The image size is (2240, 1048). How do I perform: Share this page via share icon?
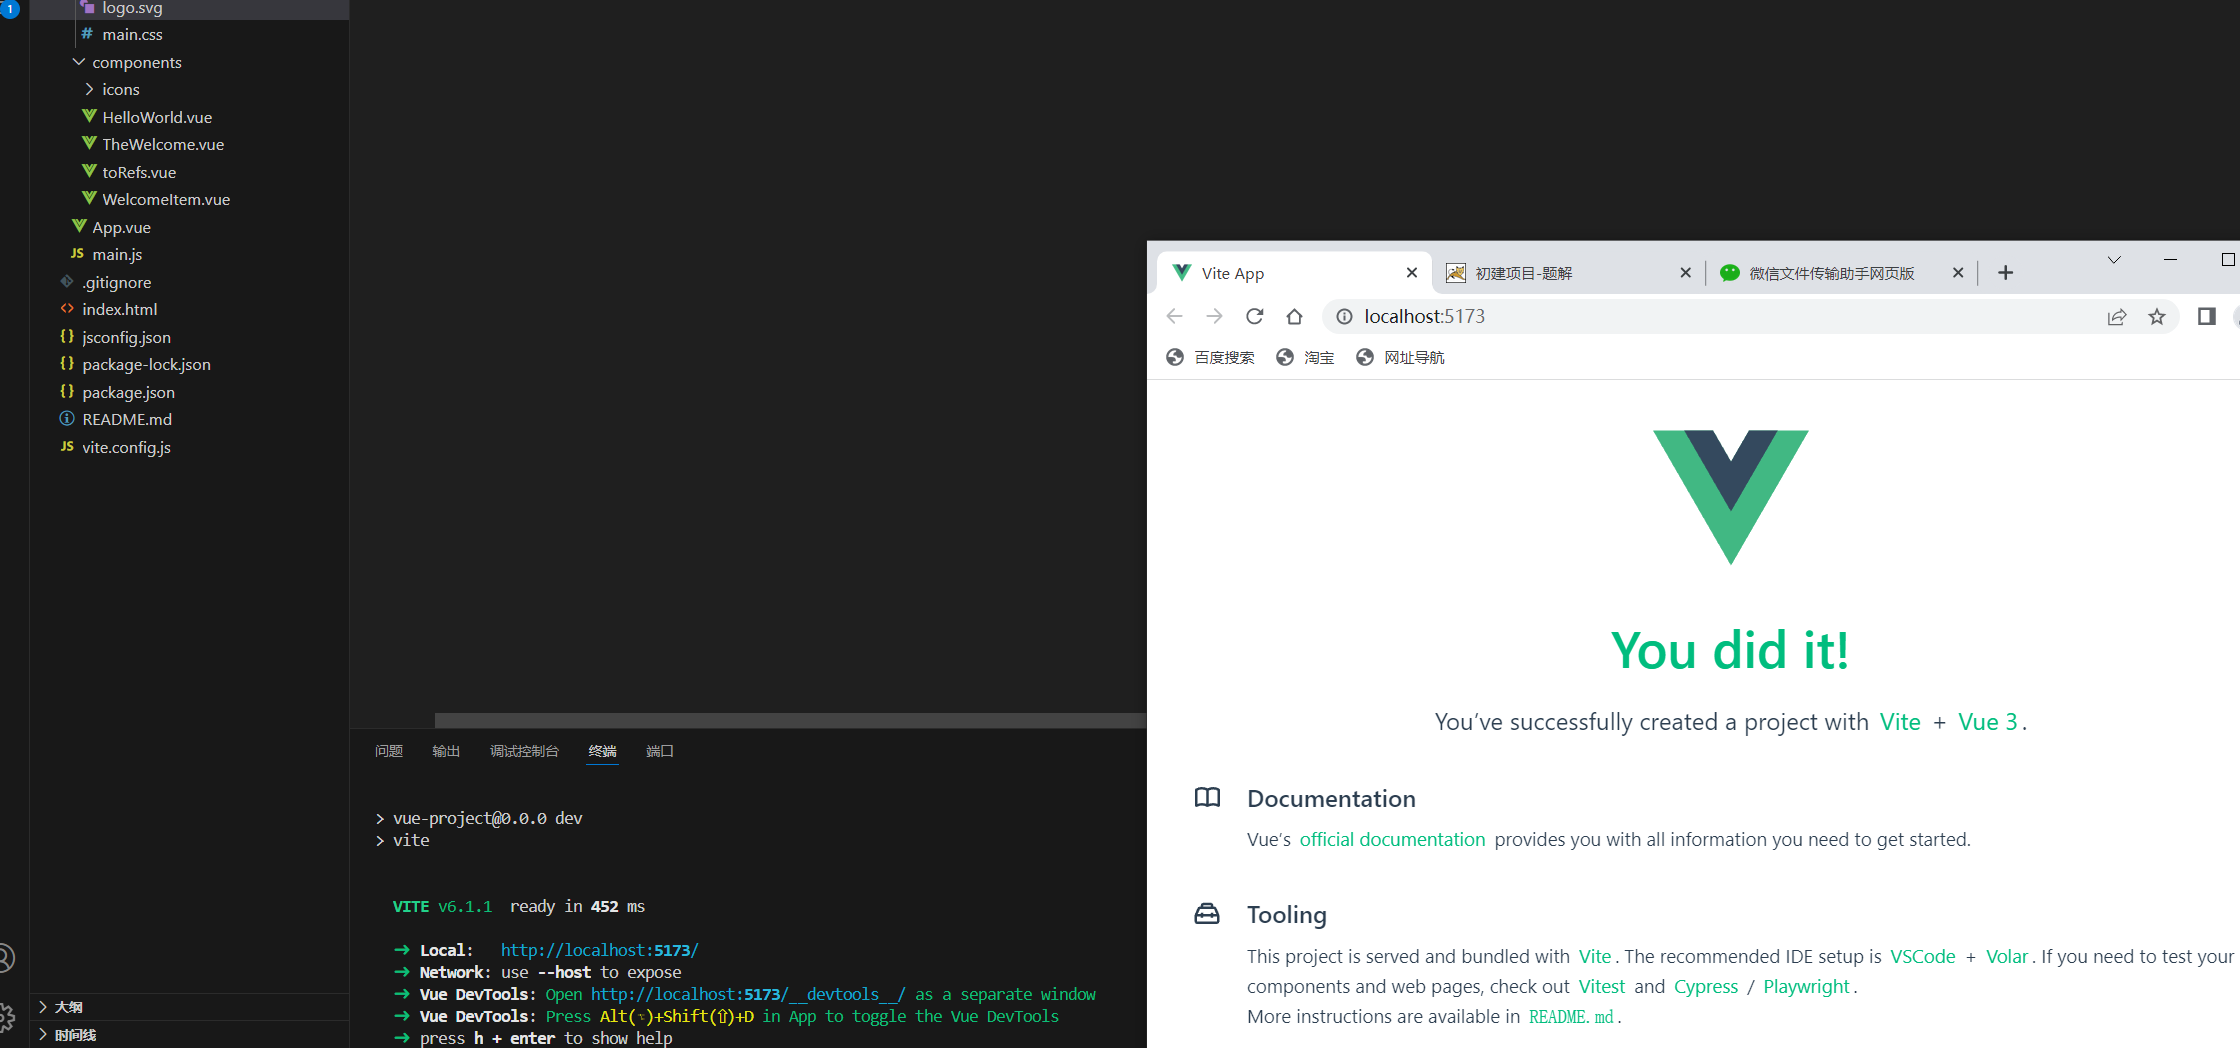tap(2117, 317)
